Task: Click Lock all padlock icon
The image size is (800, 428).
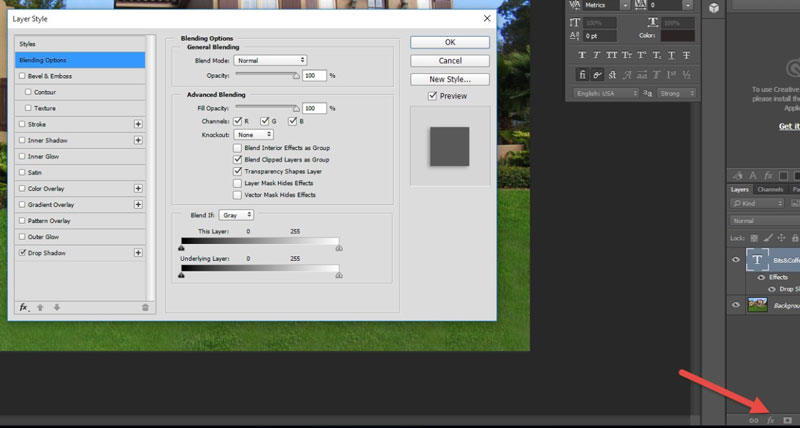Action: (x=795, y=238)
